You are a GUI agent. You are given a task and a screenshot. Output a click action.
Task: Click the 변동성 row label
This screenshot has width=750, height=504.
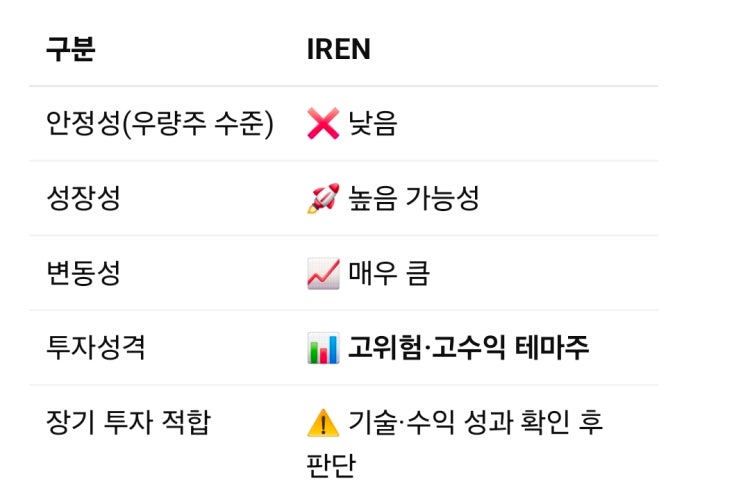82,273
